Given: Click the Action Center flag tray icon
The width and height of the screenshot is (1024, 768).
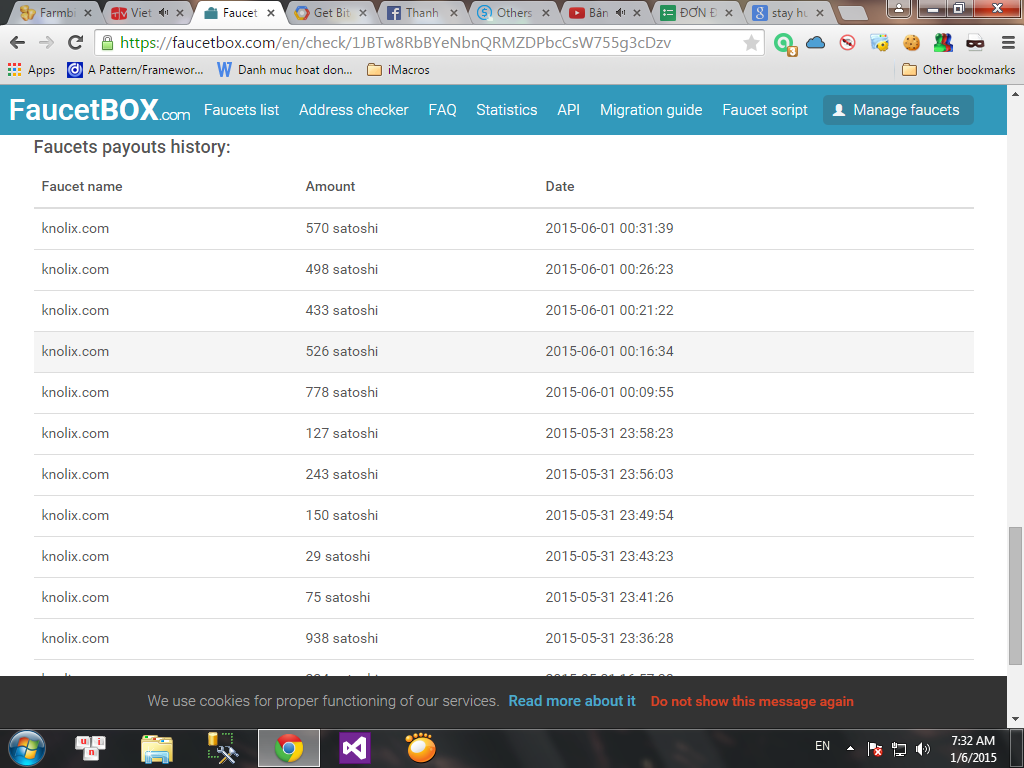Looking at the screenshot, I should pos(875,749).
